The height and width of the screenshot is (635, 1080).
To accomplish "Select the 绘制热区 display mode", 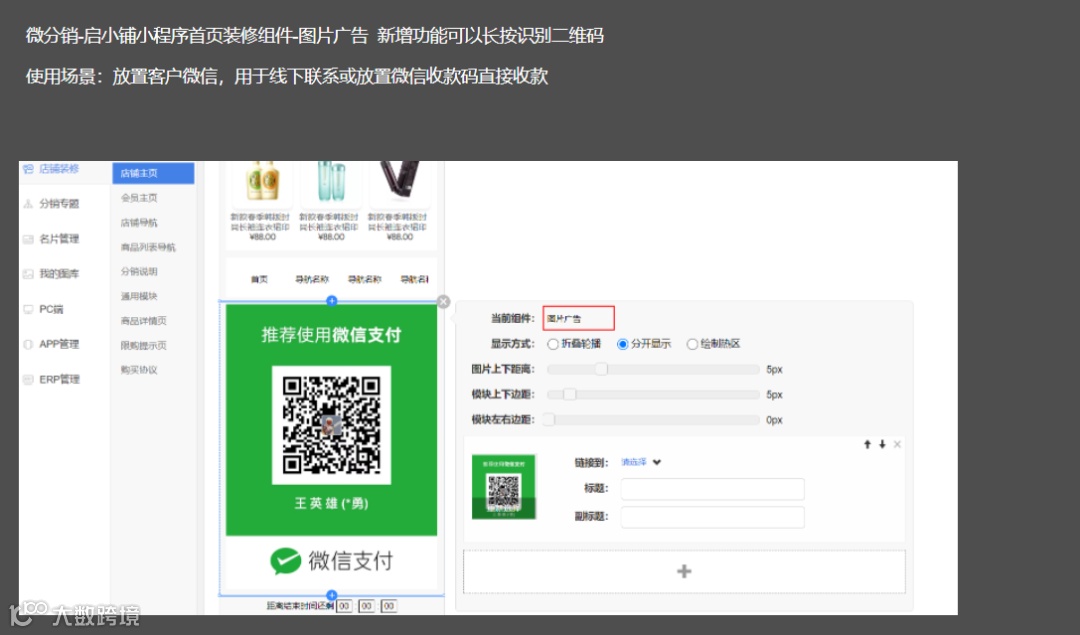I will coord(692,344).
